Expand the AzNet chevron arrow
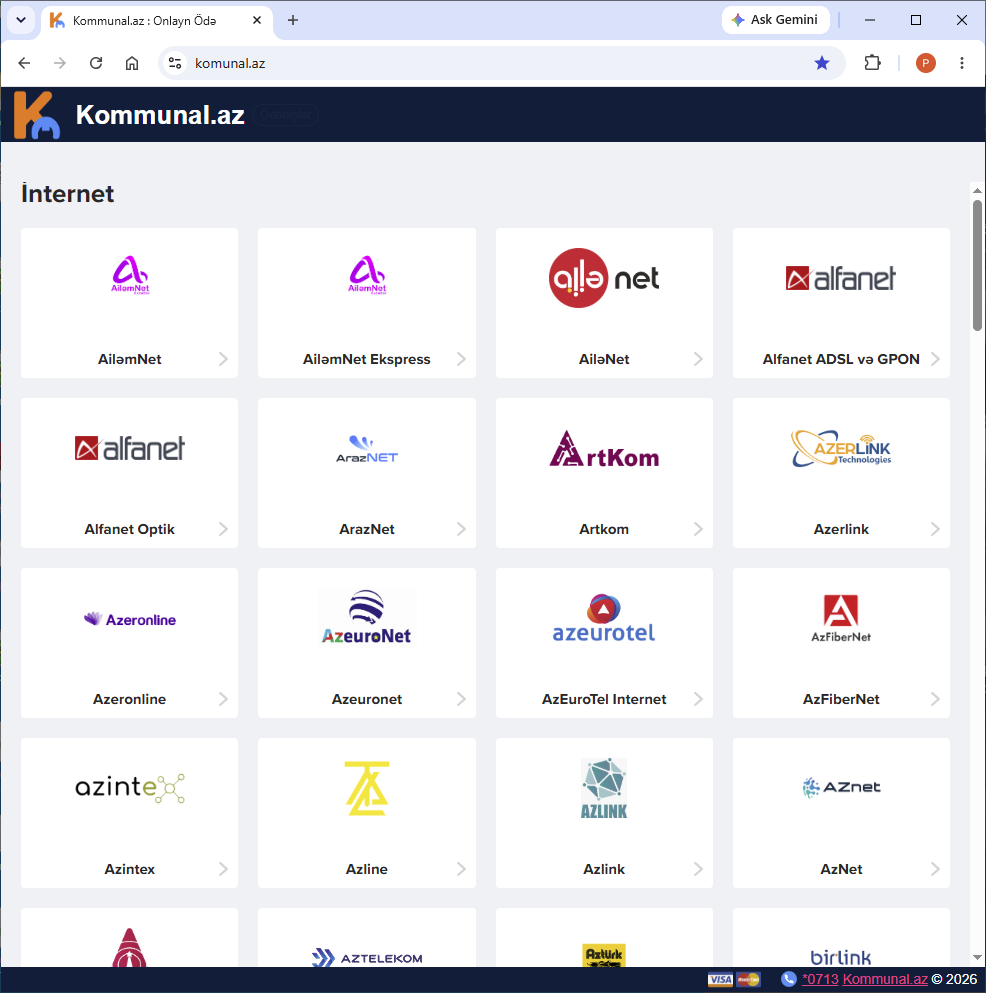The image size is (986, 993). (935, 869)
